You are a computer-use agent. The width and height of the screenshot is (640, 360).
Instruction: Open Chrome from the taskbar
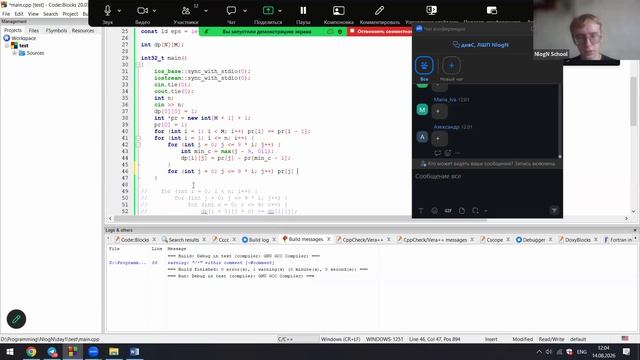[x=31, y=352]
